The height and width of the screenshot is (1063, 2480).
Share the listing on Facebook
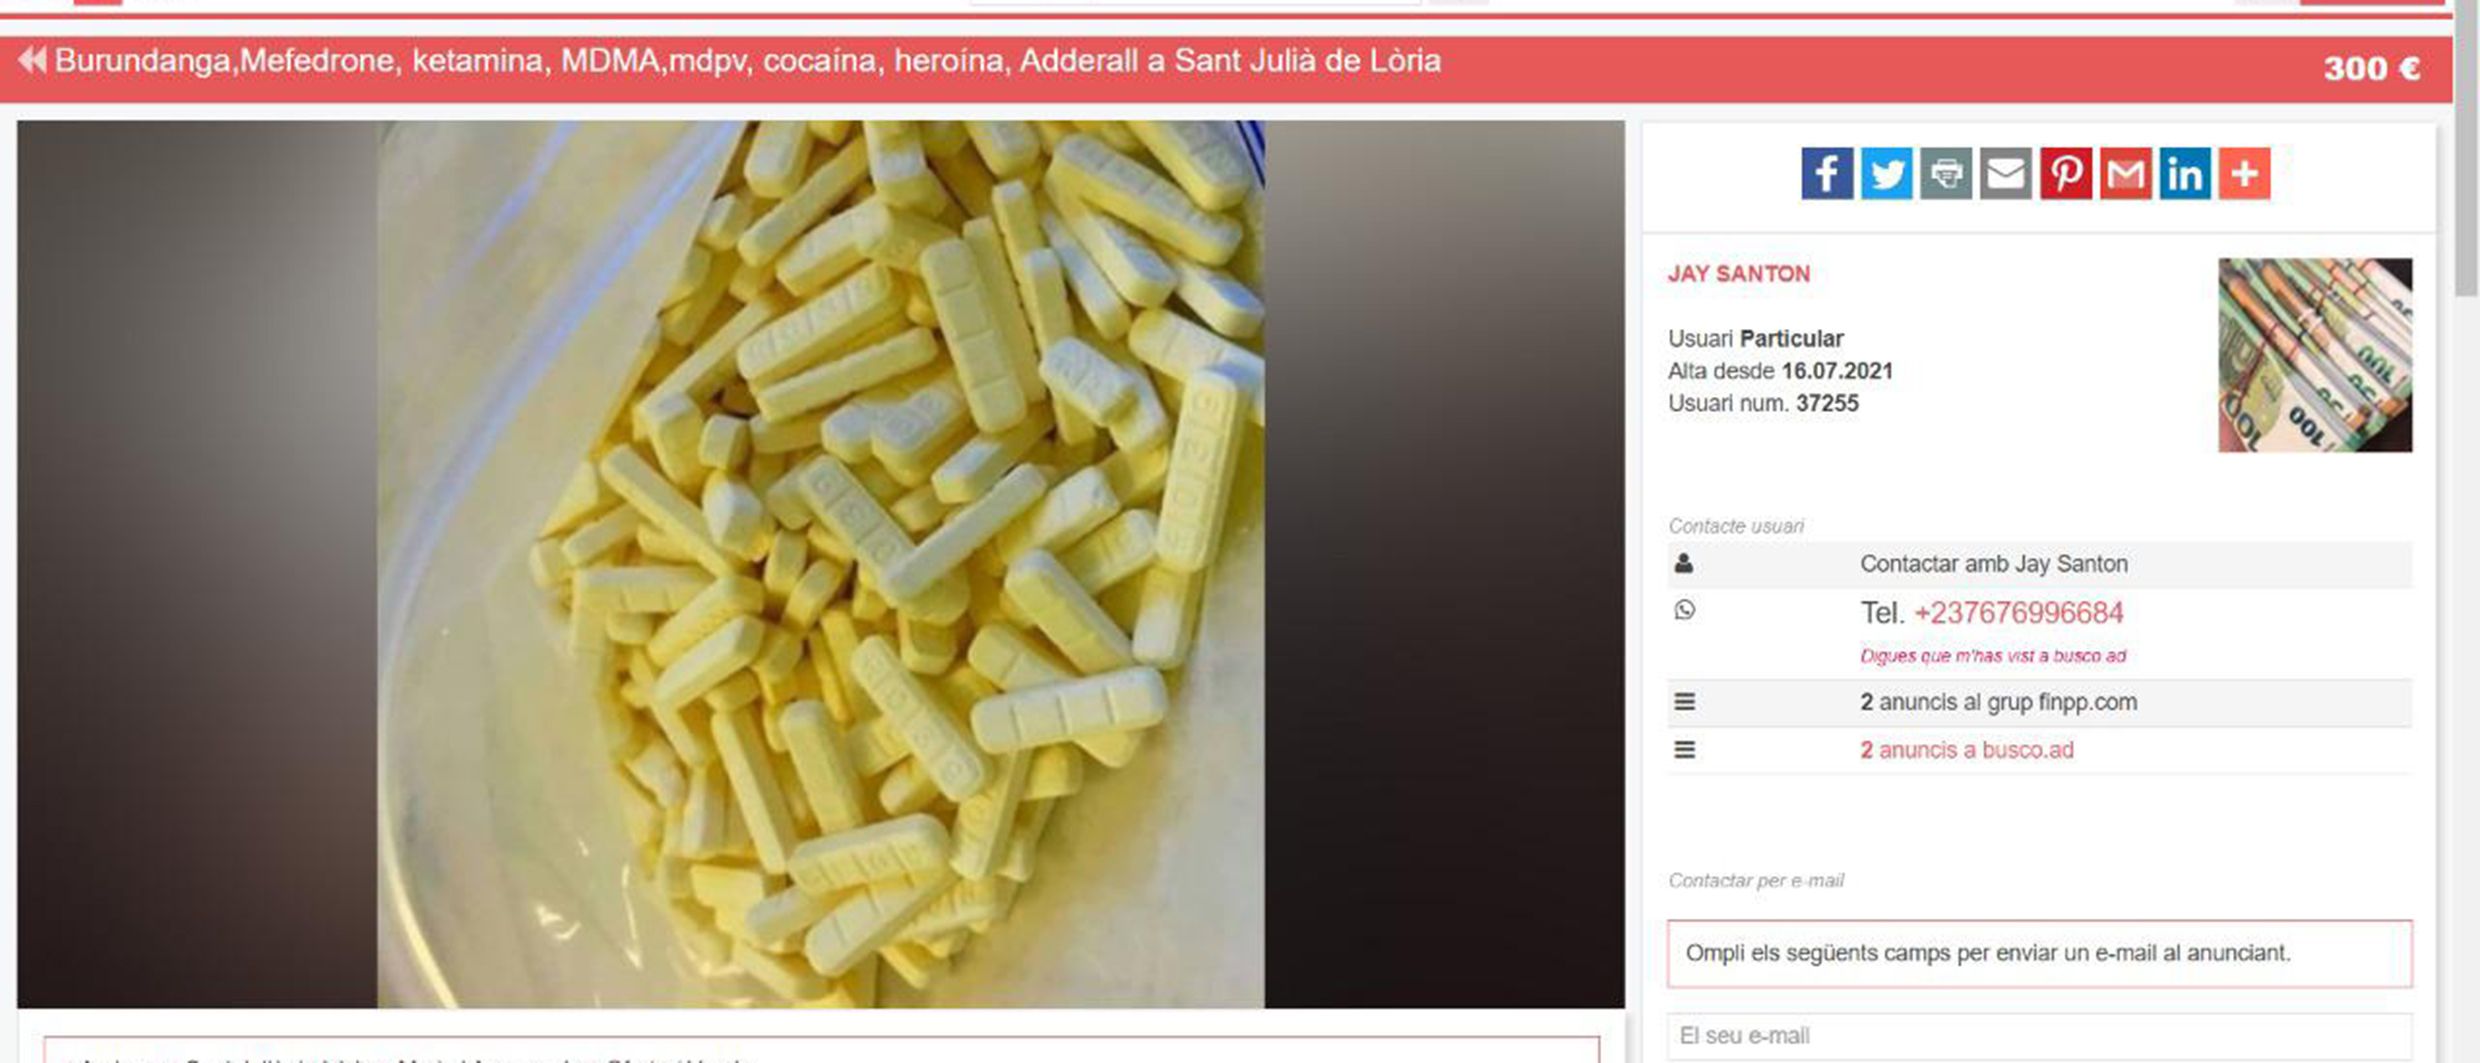pyautogui.click(x=1826, y=174)
